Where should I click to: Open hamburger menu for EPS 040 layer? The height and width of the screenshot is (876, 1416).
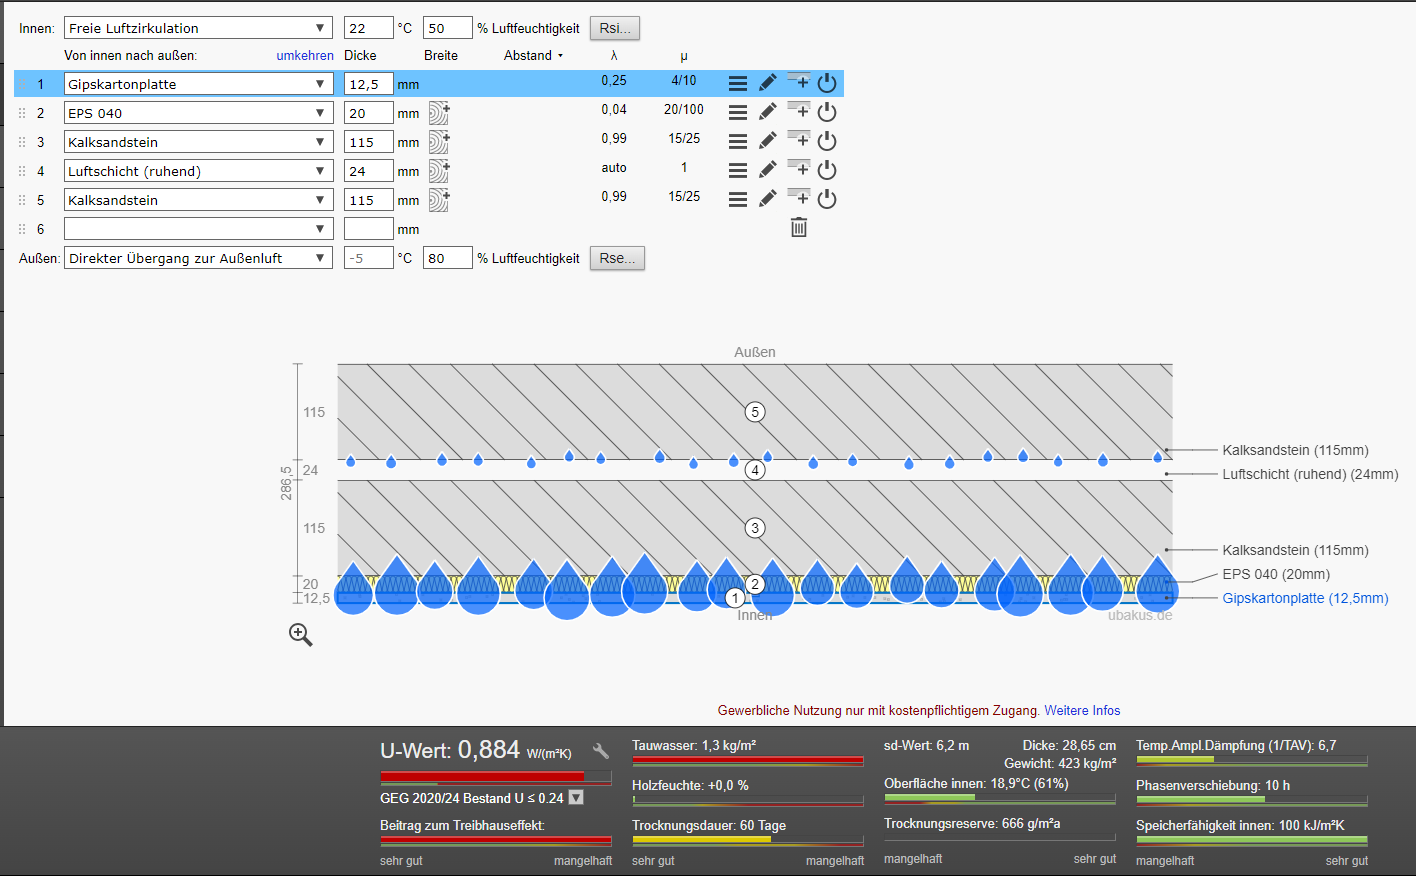pos(738,113)
